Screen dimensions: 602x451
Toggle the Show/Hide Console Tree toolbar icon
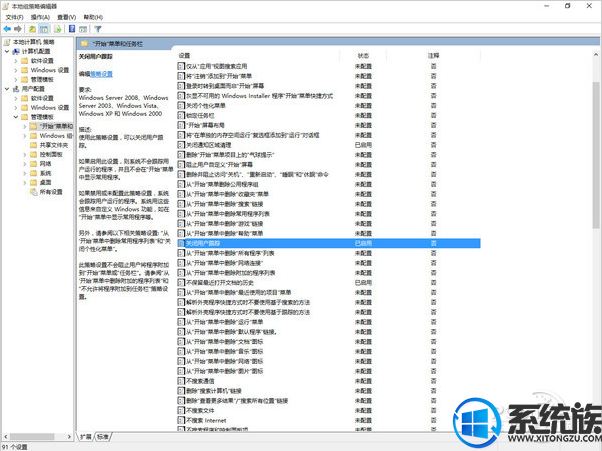click(x=44, y=29)
